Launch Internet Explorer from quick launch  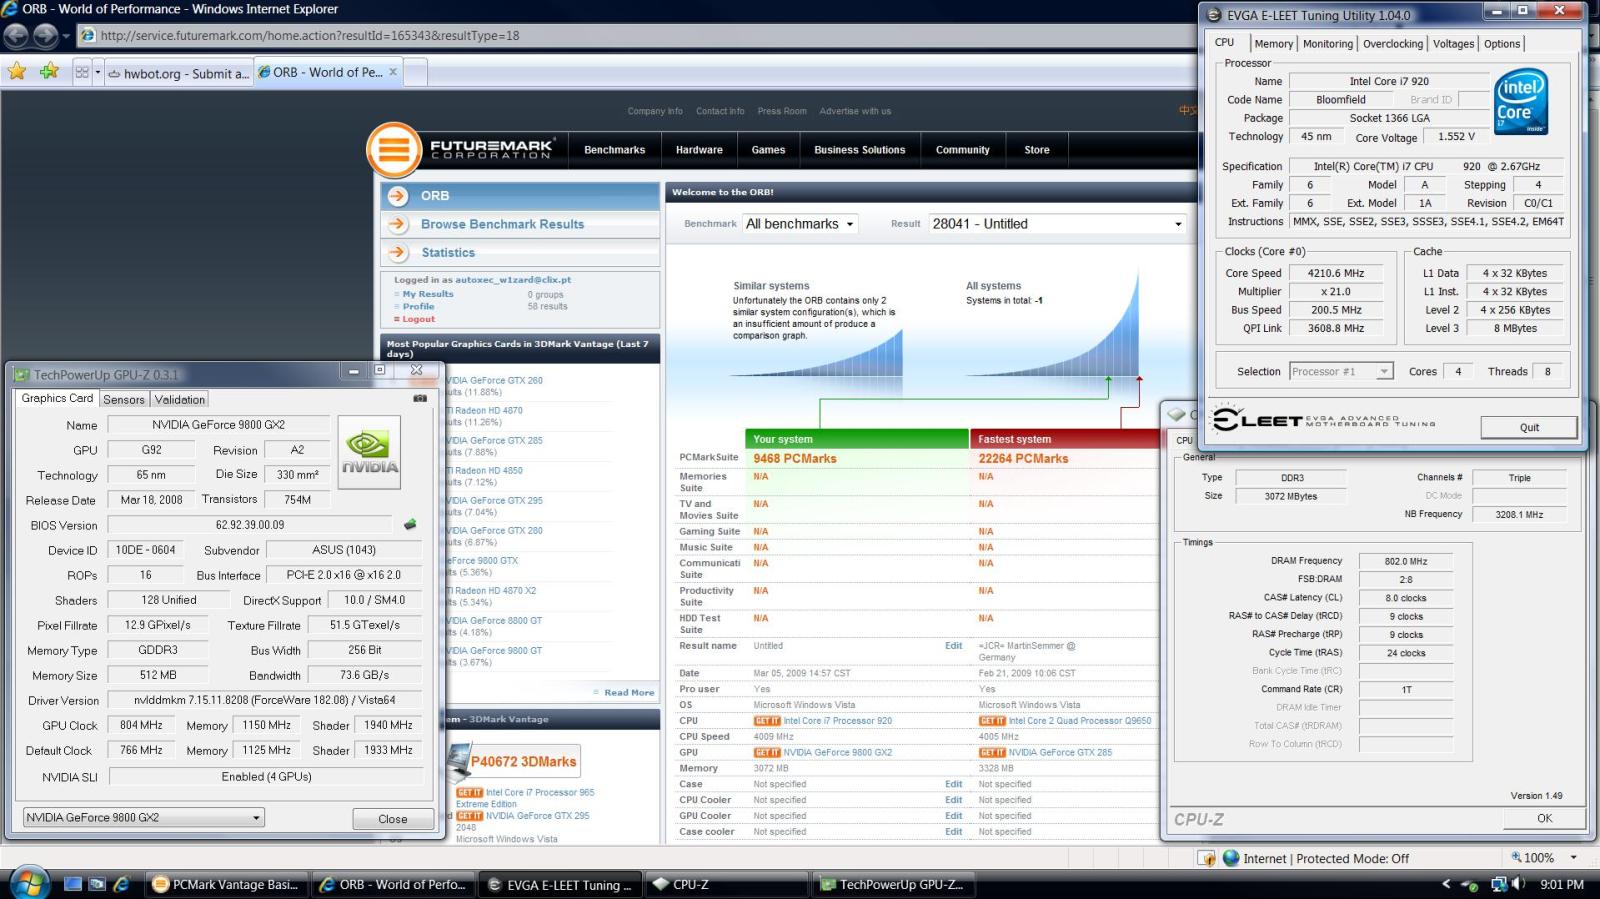point(121,884)
